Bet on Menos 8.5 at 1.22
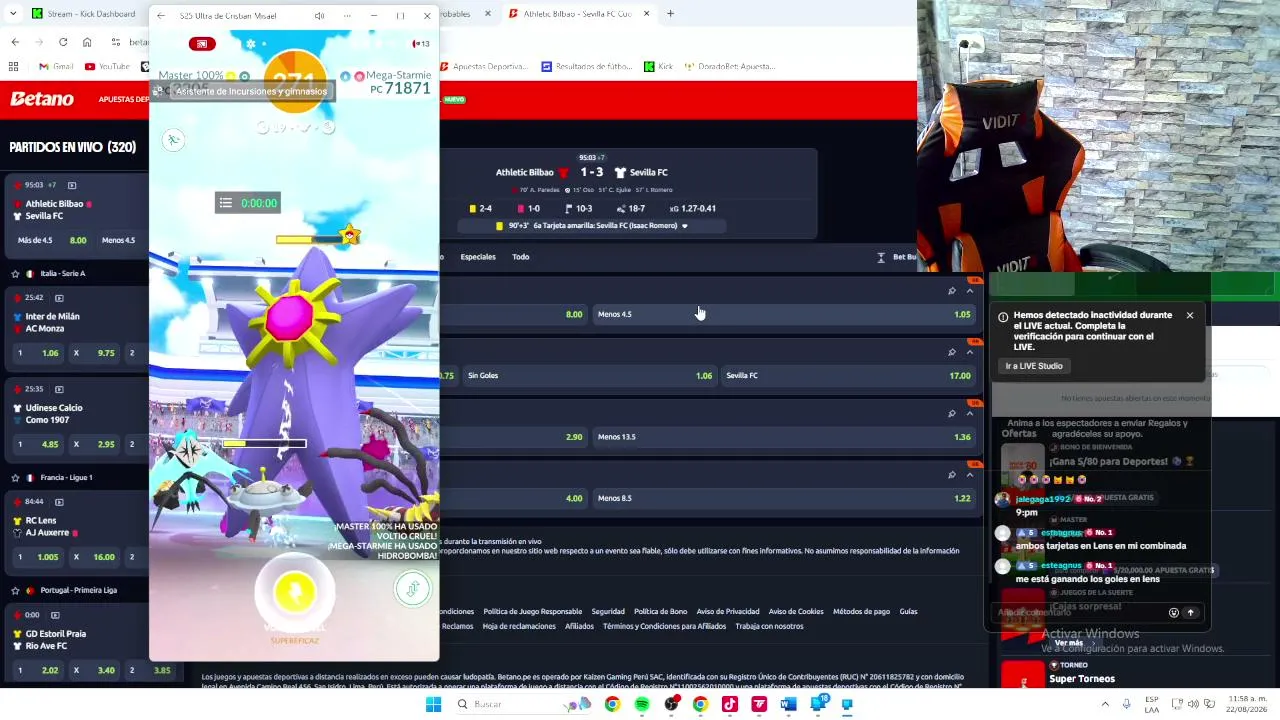 [784, 498]
